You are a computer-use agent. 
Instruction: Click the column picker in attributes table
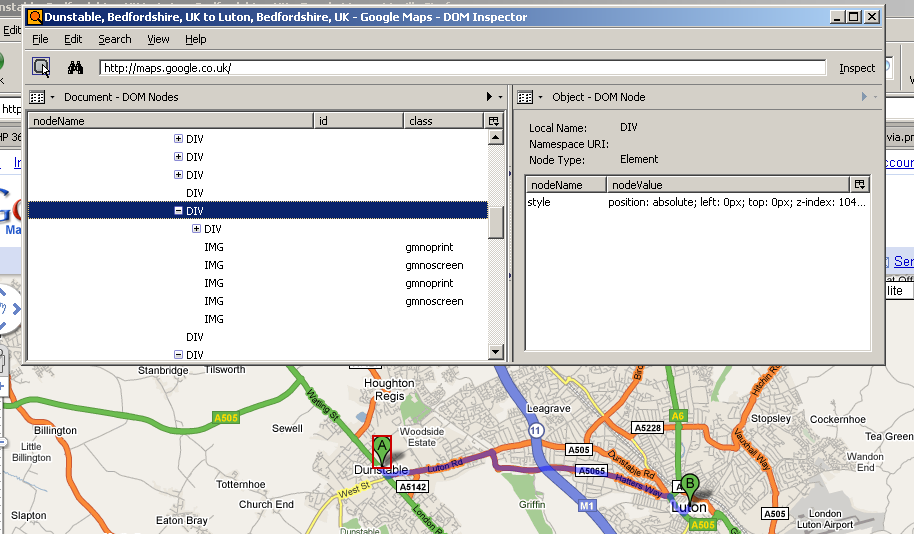tap(859, 185)
